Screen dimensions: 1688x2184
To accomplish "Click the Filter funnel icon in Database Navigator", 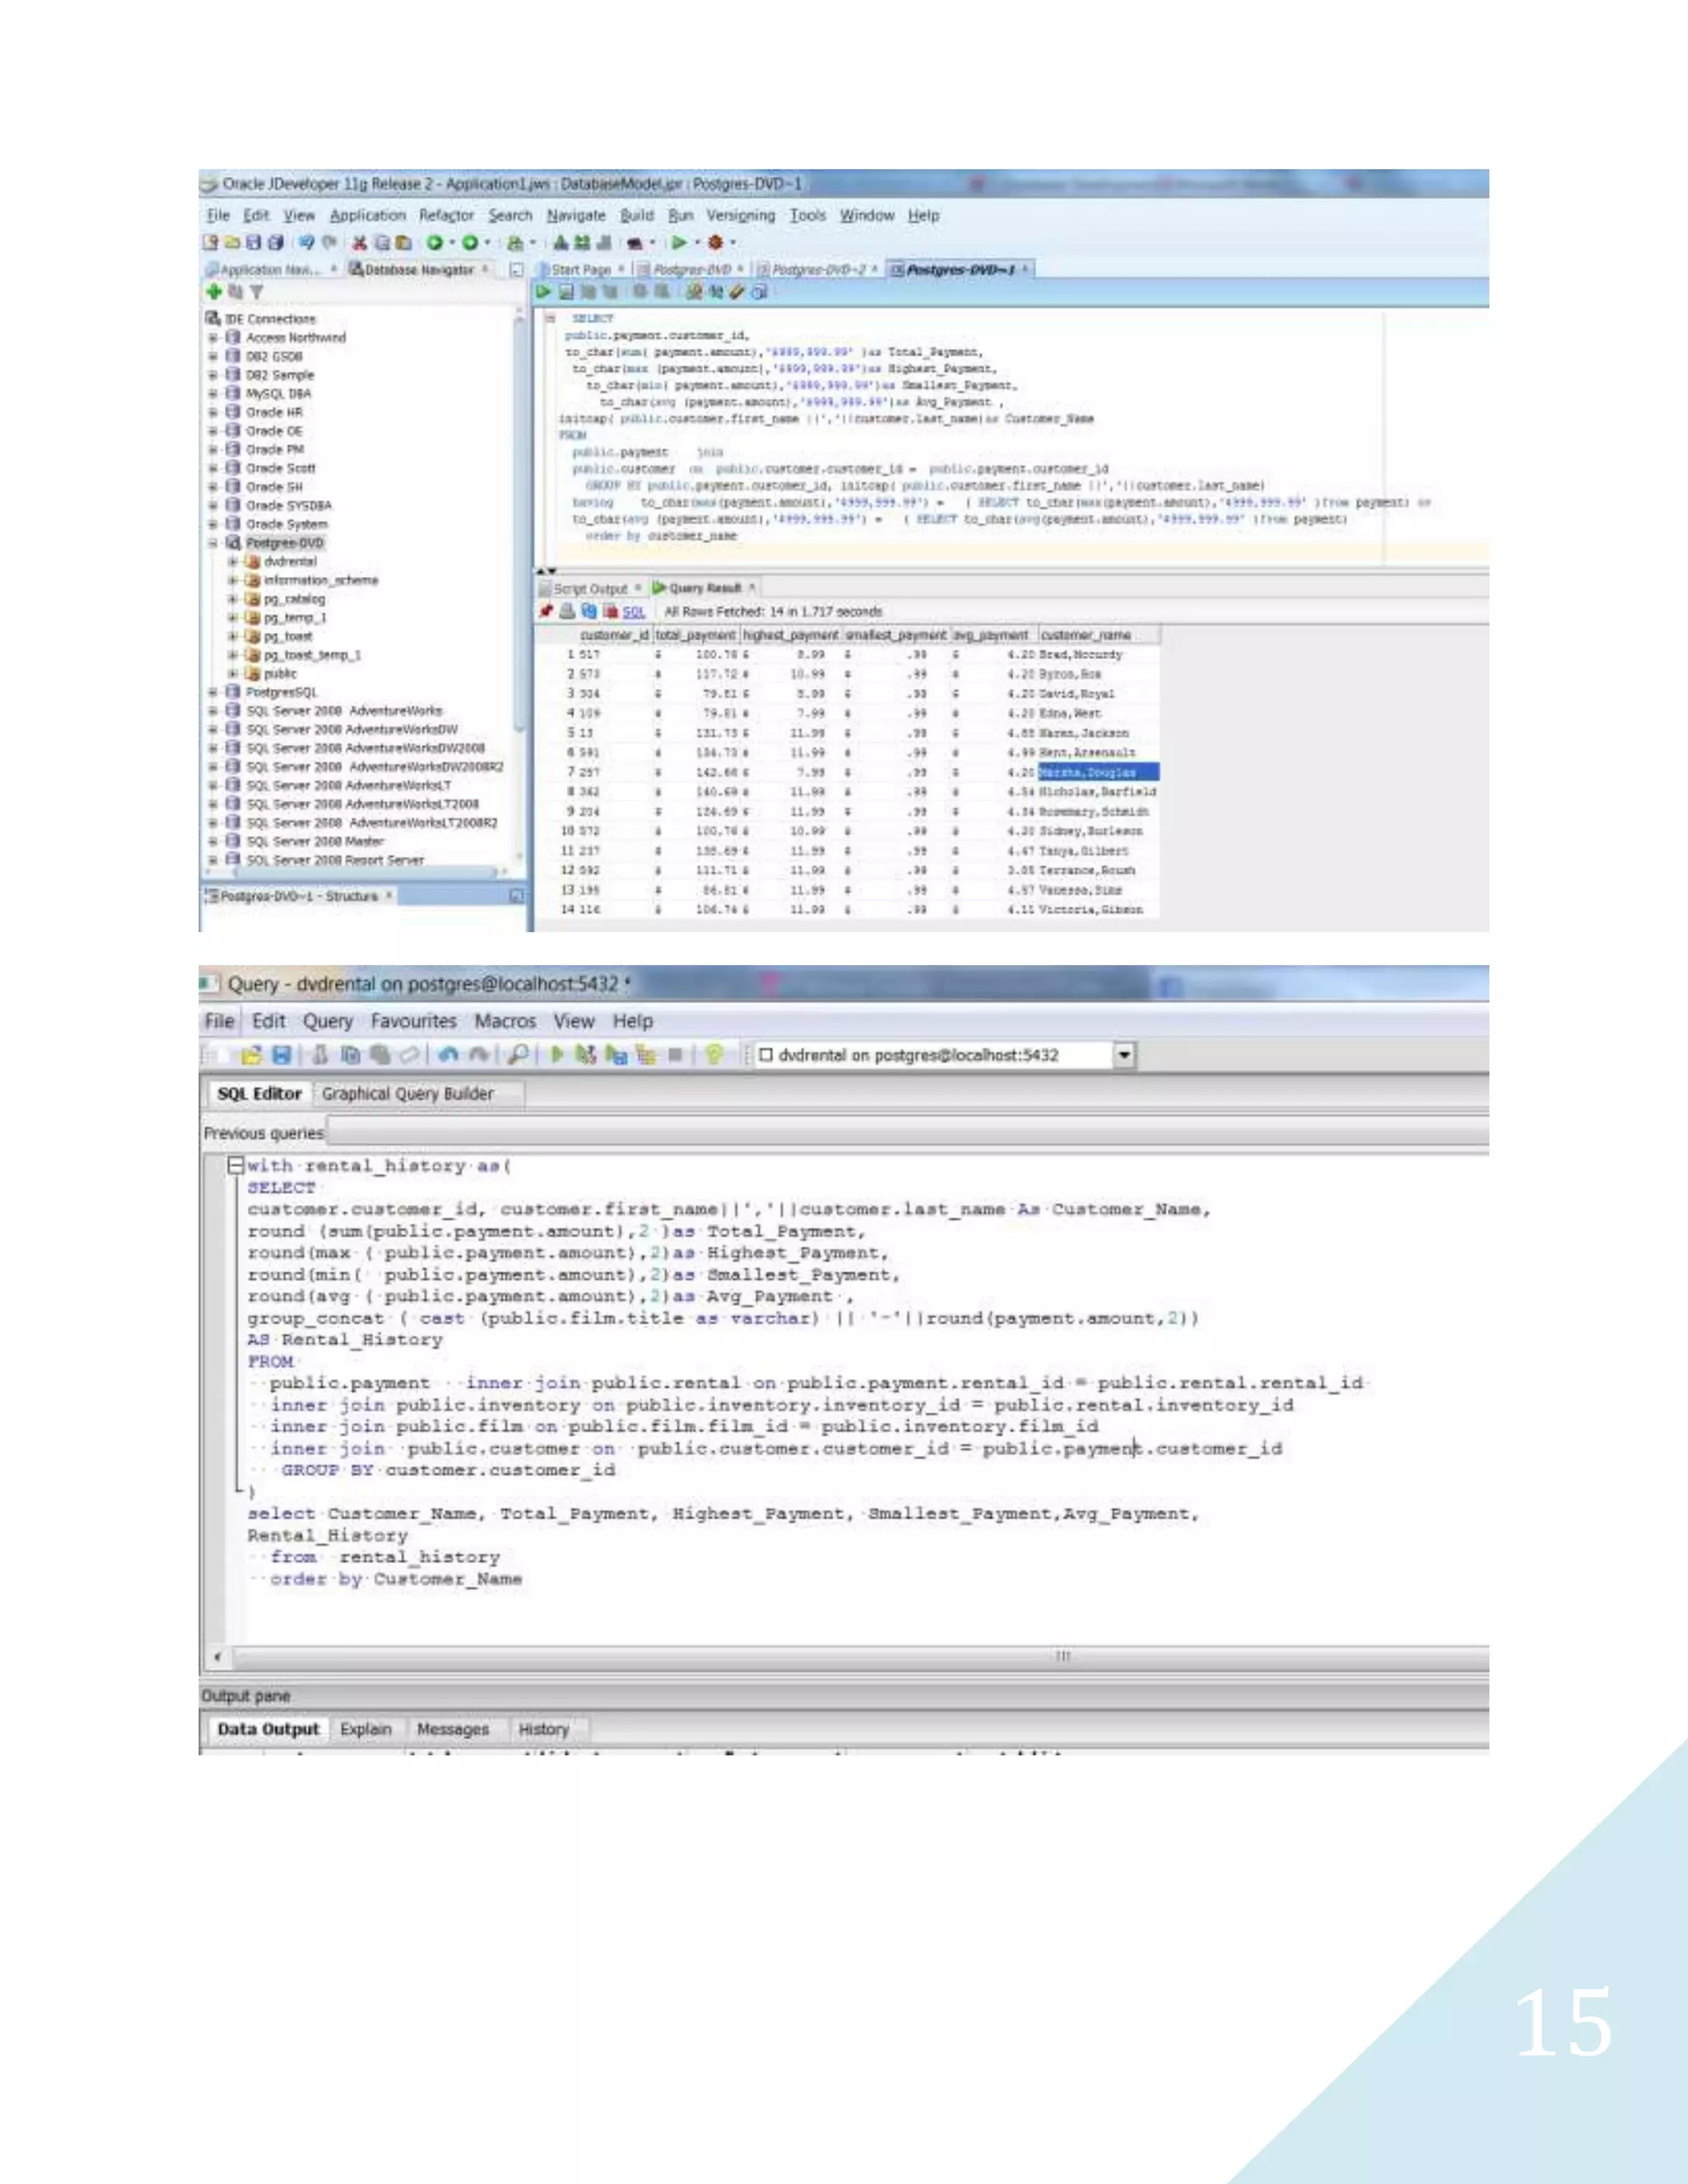I will point(257,292).
